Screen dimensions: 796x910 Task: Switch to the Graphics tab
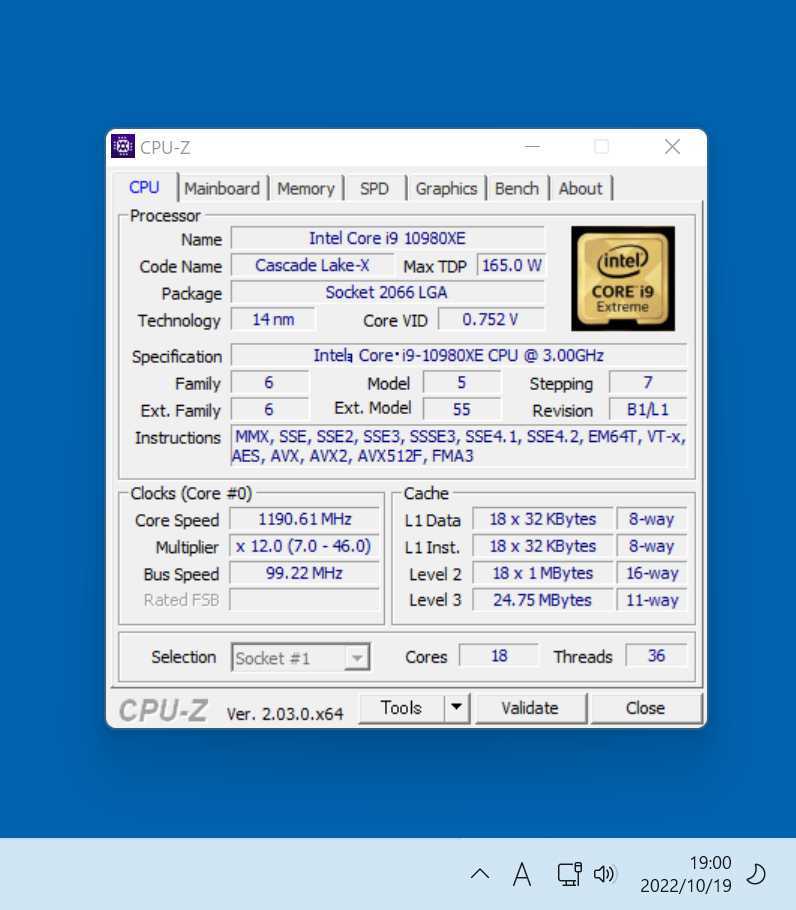446,189
